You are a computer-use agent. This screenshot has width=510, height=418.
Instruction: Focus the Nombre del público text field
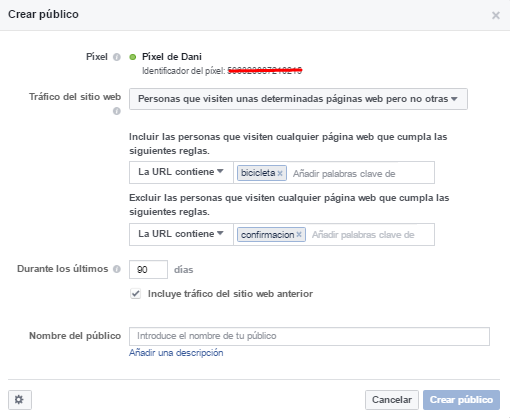click(309, 336)
